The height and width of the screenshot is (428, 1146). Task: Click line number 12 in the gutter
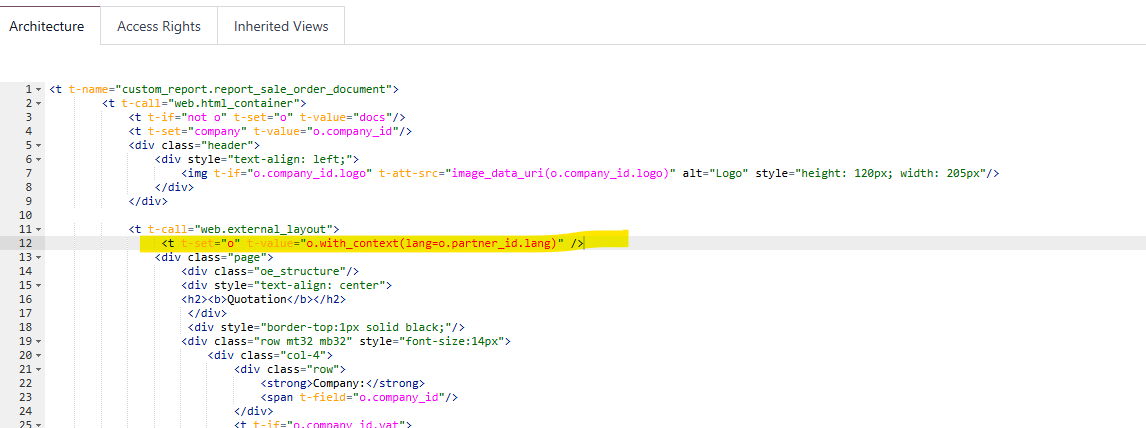point(27,243)
